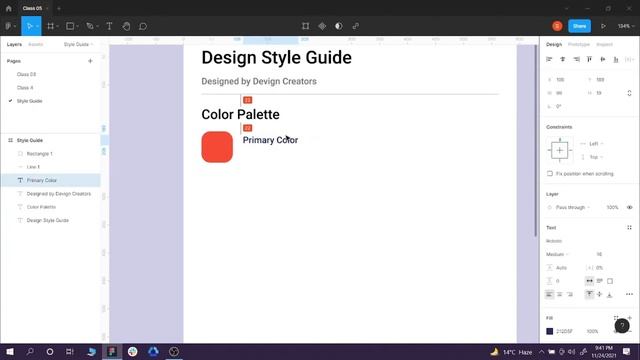The height and width of the screenshot is (360, 640).
Task: Click the Use as mask icon
Action: click(x=339, y=26)
